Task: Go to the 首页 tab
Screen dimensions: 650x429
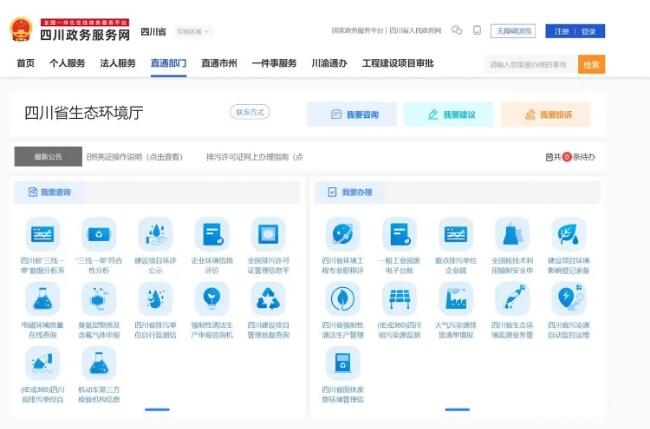Action: coord(26,63)
